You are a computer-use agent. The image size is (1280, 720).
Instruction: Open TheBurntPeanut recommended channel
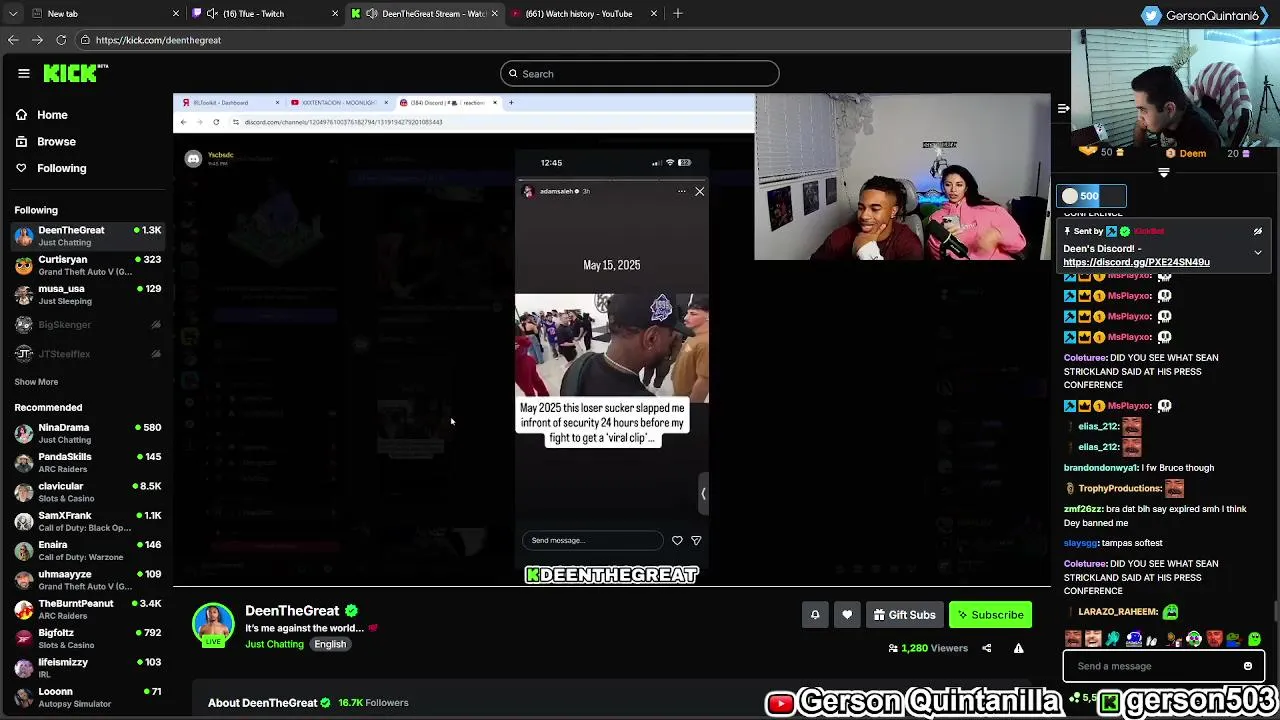[x=88, y=609]
